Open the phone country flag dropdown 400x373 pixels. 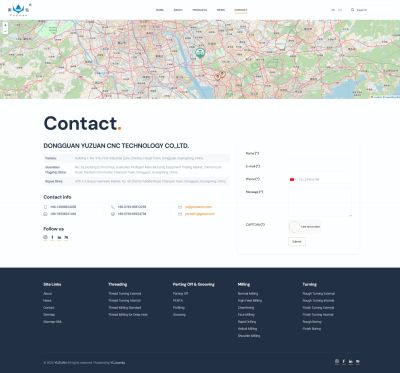coord(293,180)
